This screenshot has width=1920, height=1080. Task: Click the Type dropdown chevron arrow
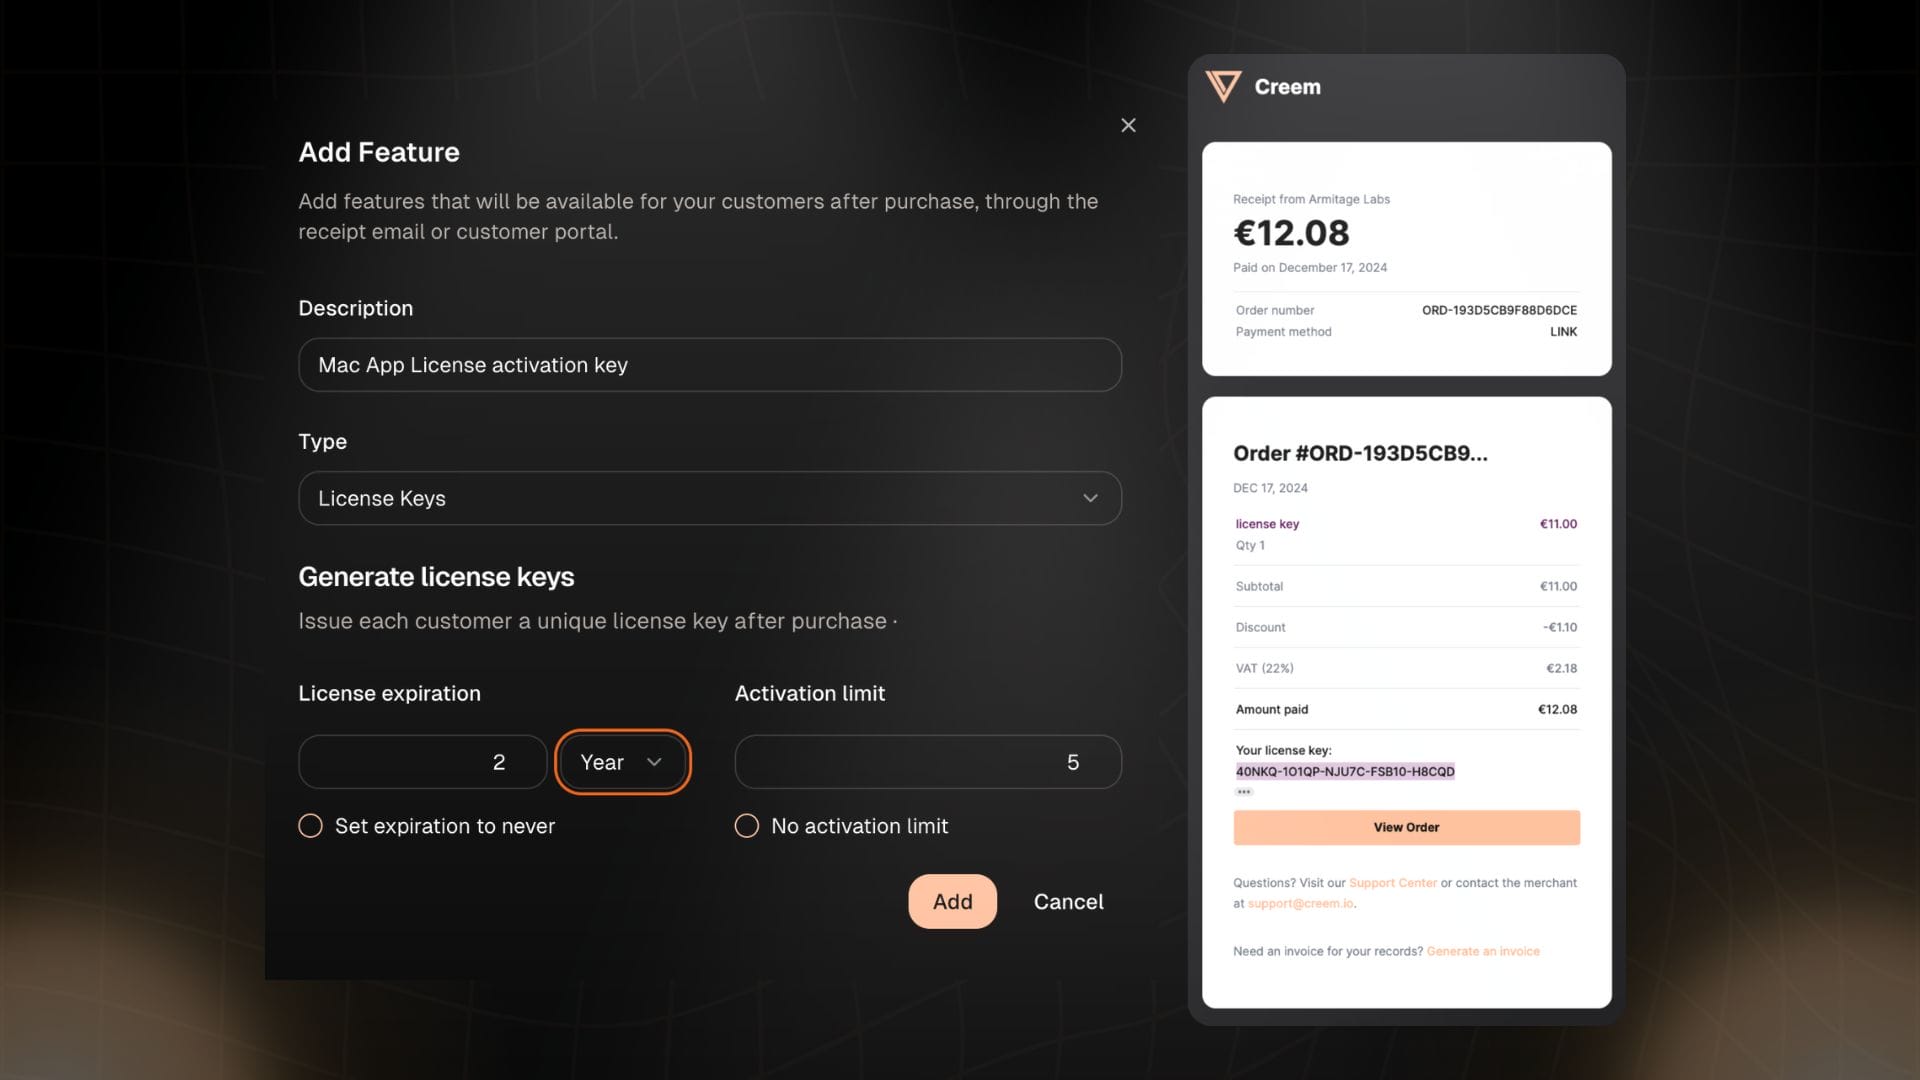(1090, 498)
